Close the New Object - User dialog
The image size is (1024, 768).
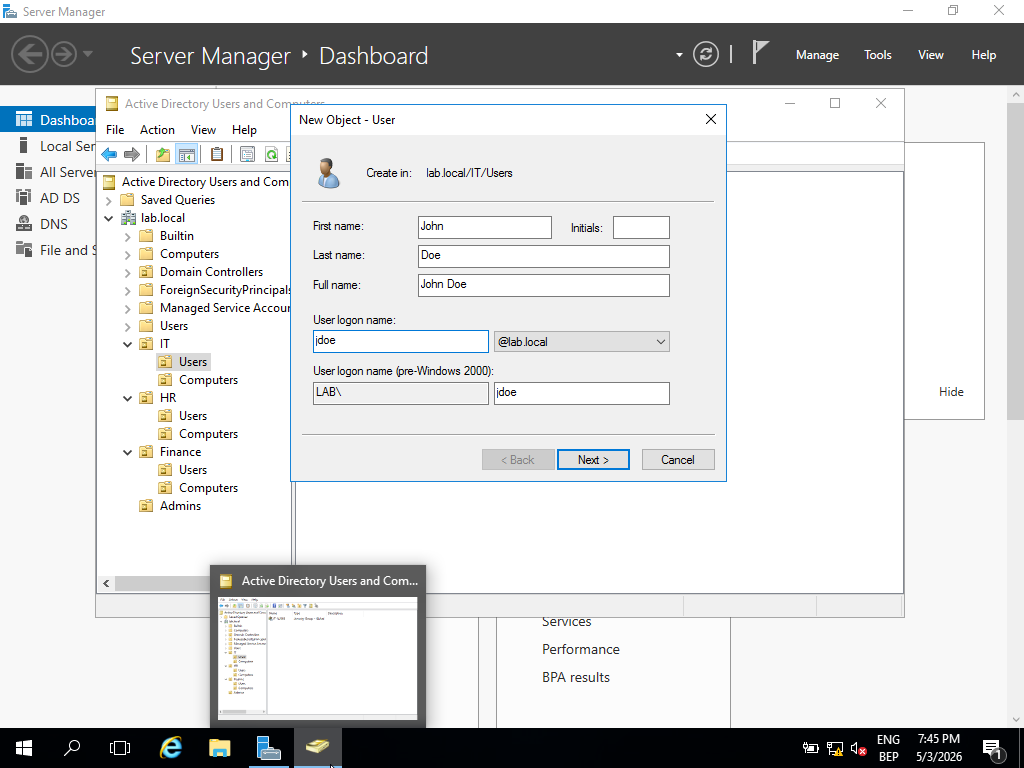pos(711,119)
